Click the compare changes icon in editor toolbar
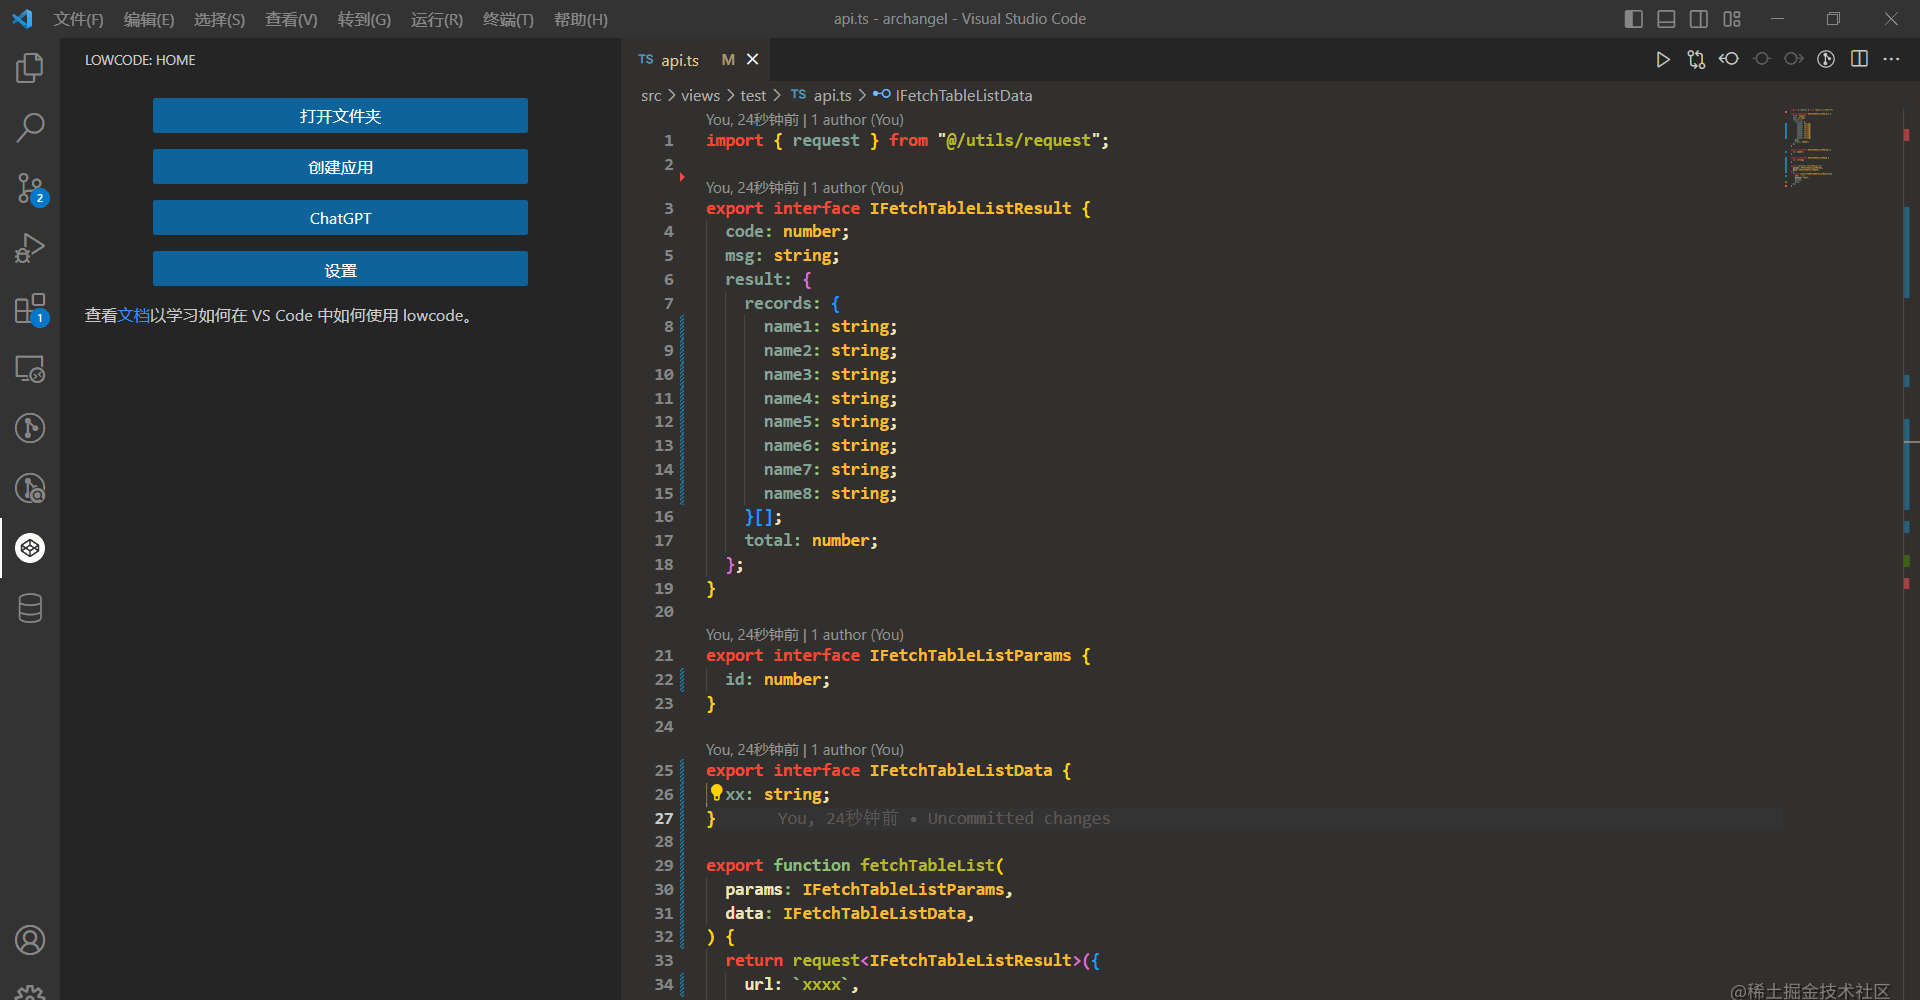 (x=1696, y=60)
